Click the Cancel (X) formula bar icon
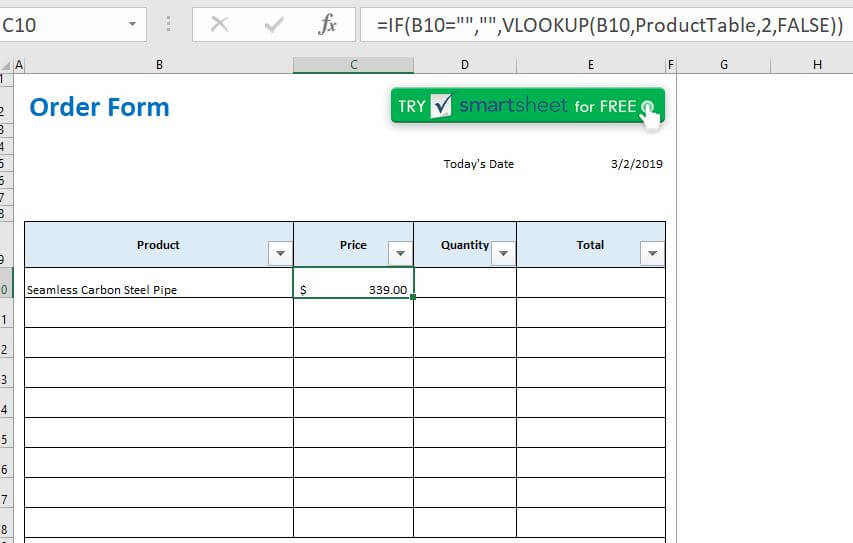 point(219,25)
